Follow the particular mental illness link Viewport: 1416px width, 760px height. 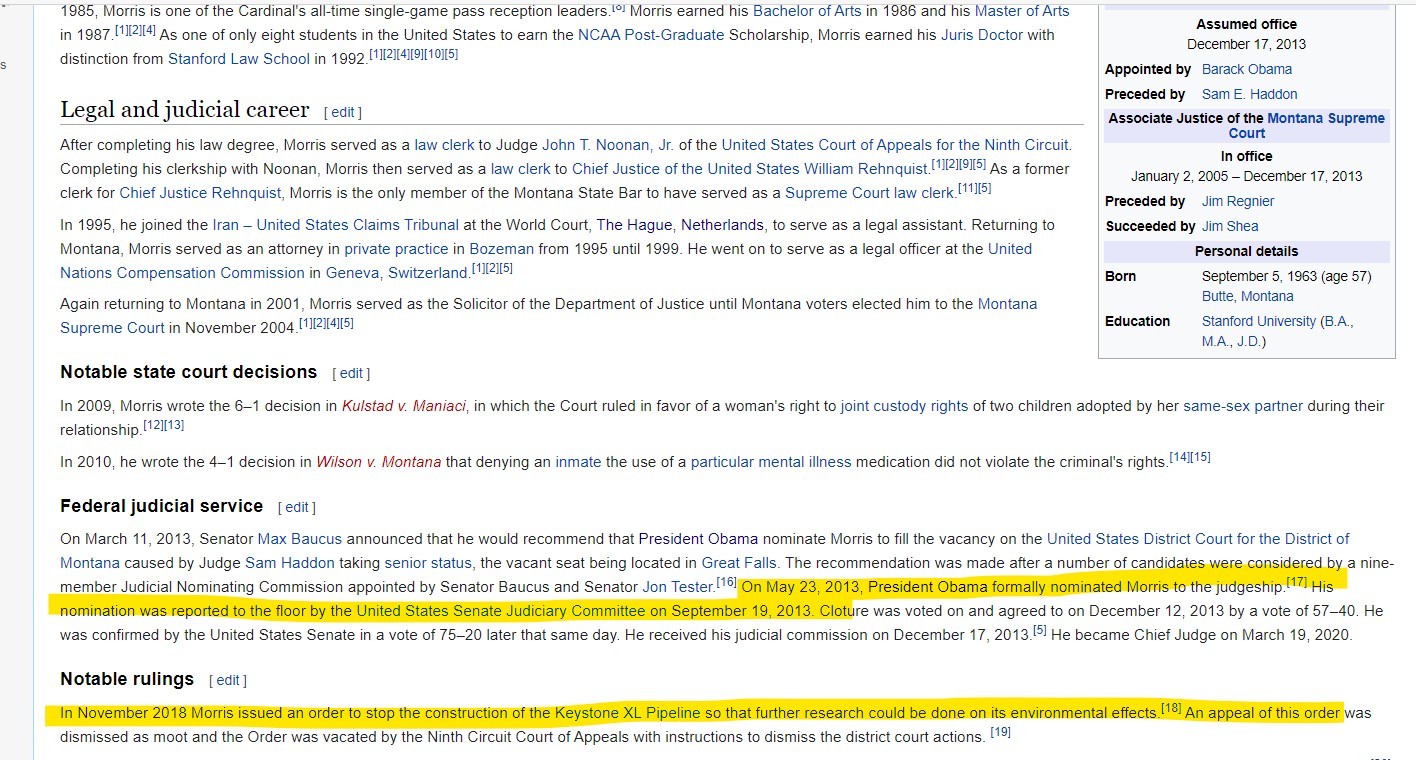click(x=771, y=461)
